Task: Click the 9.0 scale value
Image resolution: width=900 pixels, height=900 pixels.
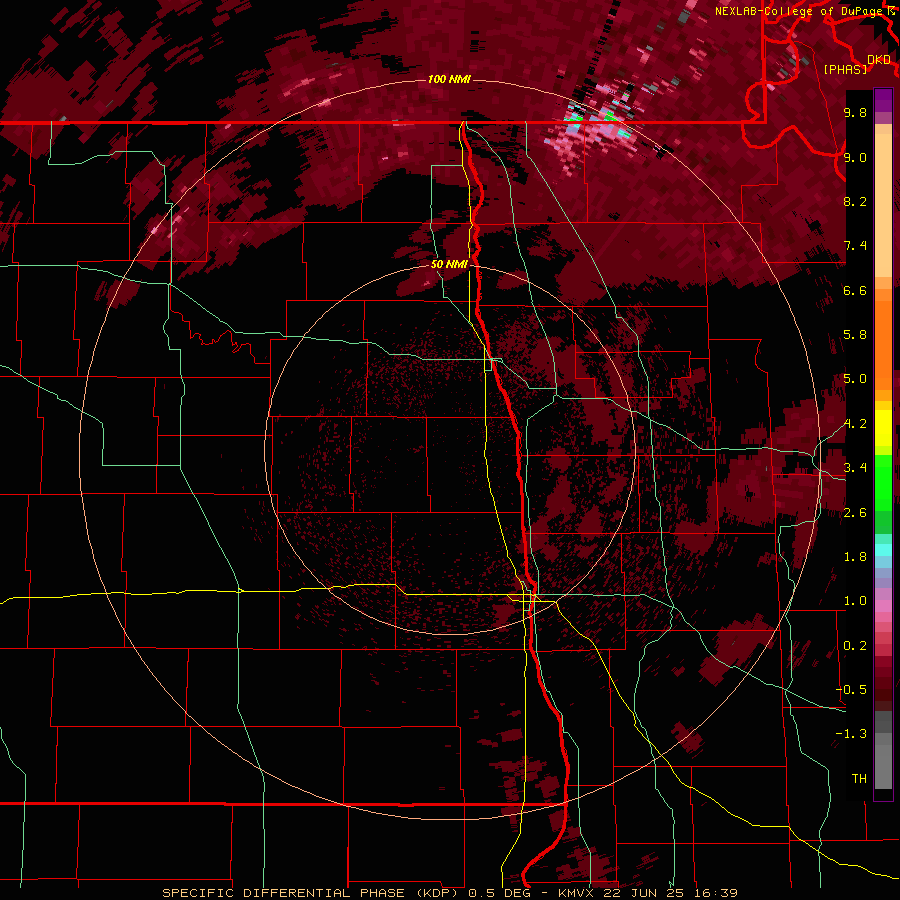Action: (x=855, y=157)
